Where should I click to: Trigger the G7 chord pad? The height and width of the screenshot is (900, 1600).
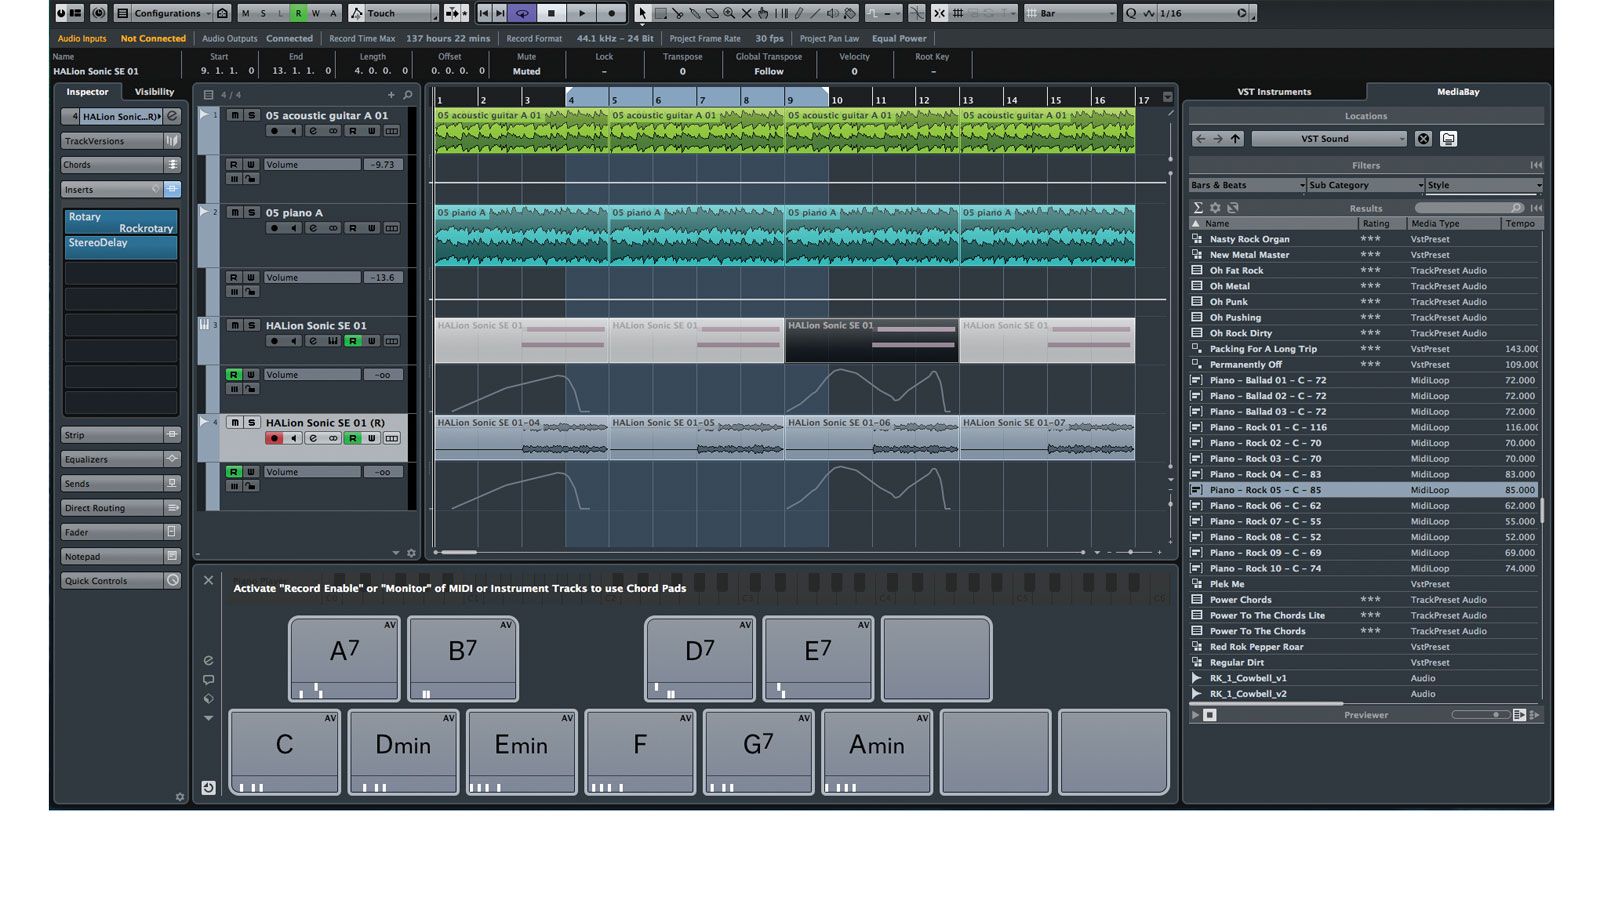[x=758, y=746]
